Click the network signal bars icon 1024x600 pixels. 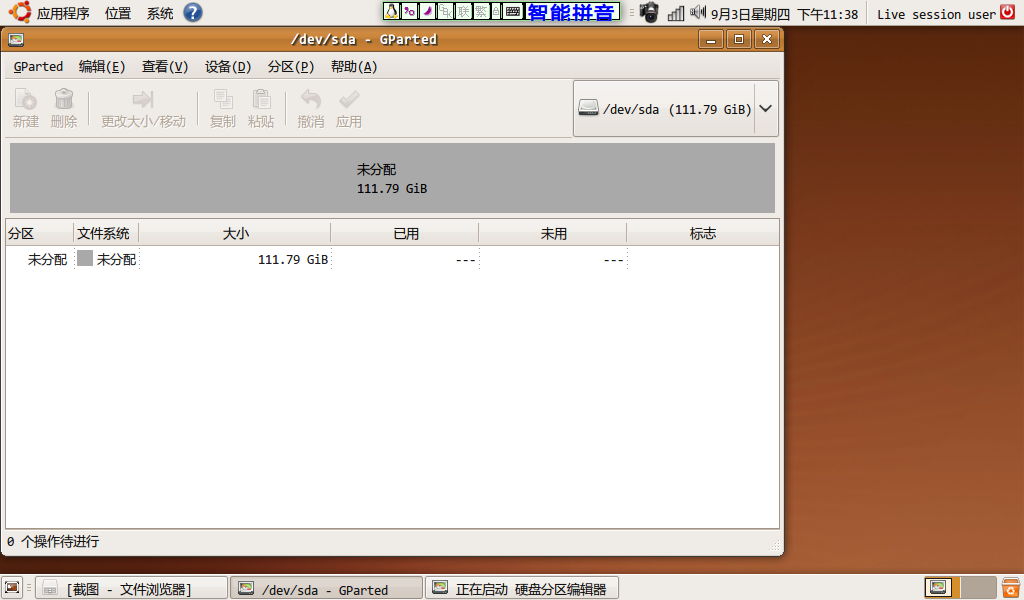tap(676, 13)
